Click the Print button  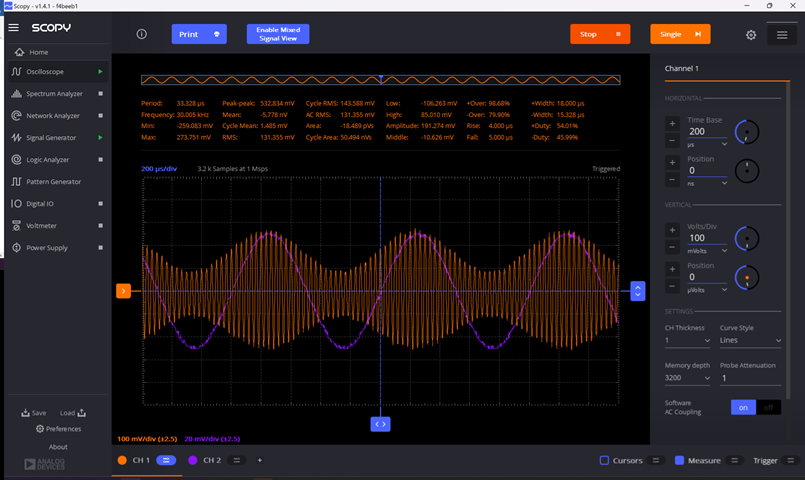pos(199,34)
